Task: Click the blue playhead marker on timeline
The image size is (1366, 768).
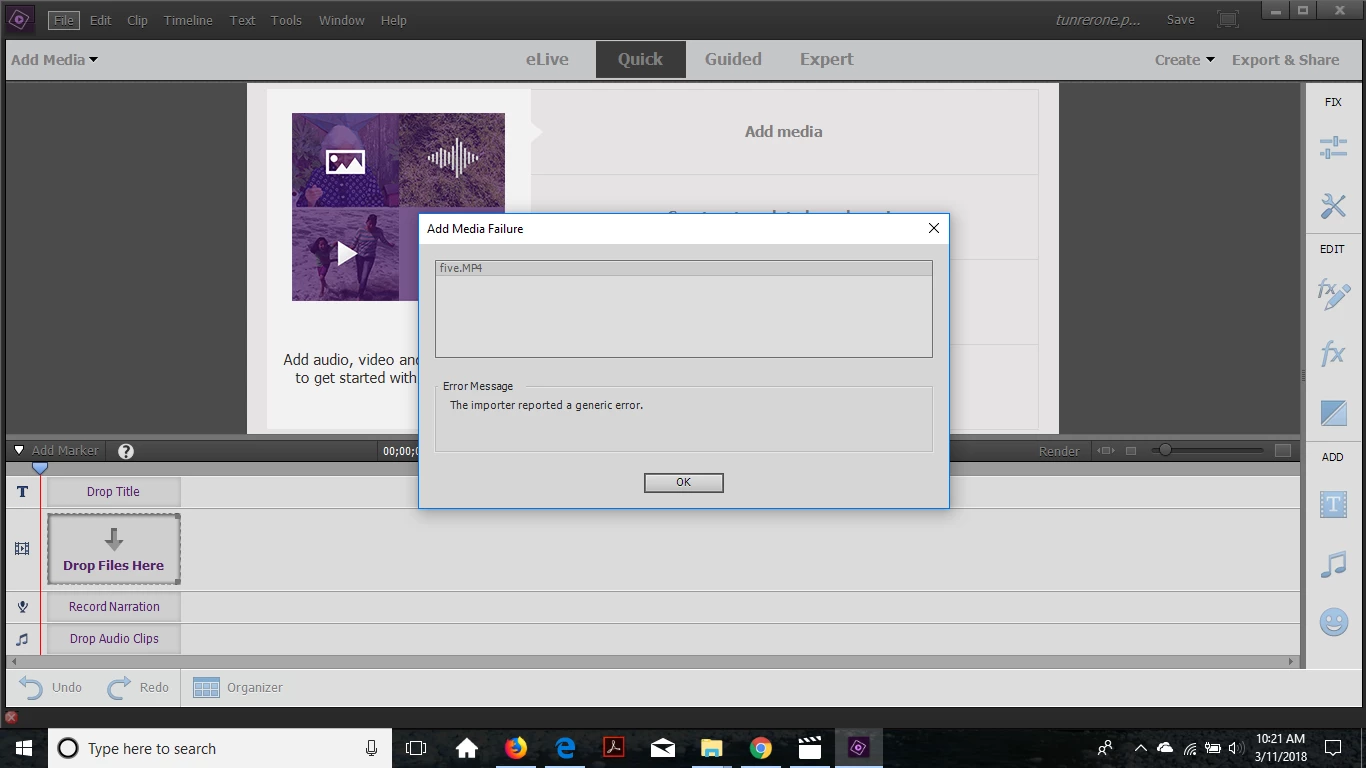Action: coord(40,468)
